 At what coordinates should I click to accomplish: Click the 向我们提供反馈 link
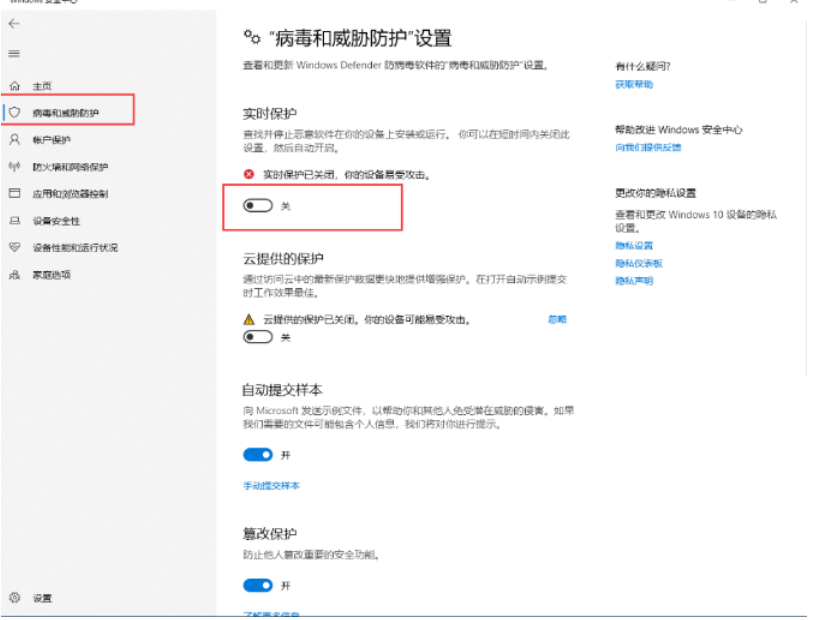point(648,147)
